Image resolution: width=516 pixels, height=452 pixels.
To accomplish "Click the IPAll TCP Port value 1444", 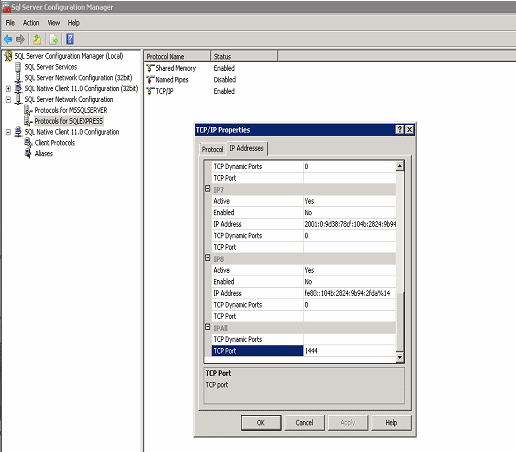I will (x=349, y=351).
